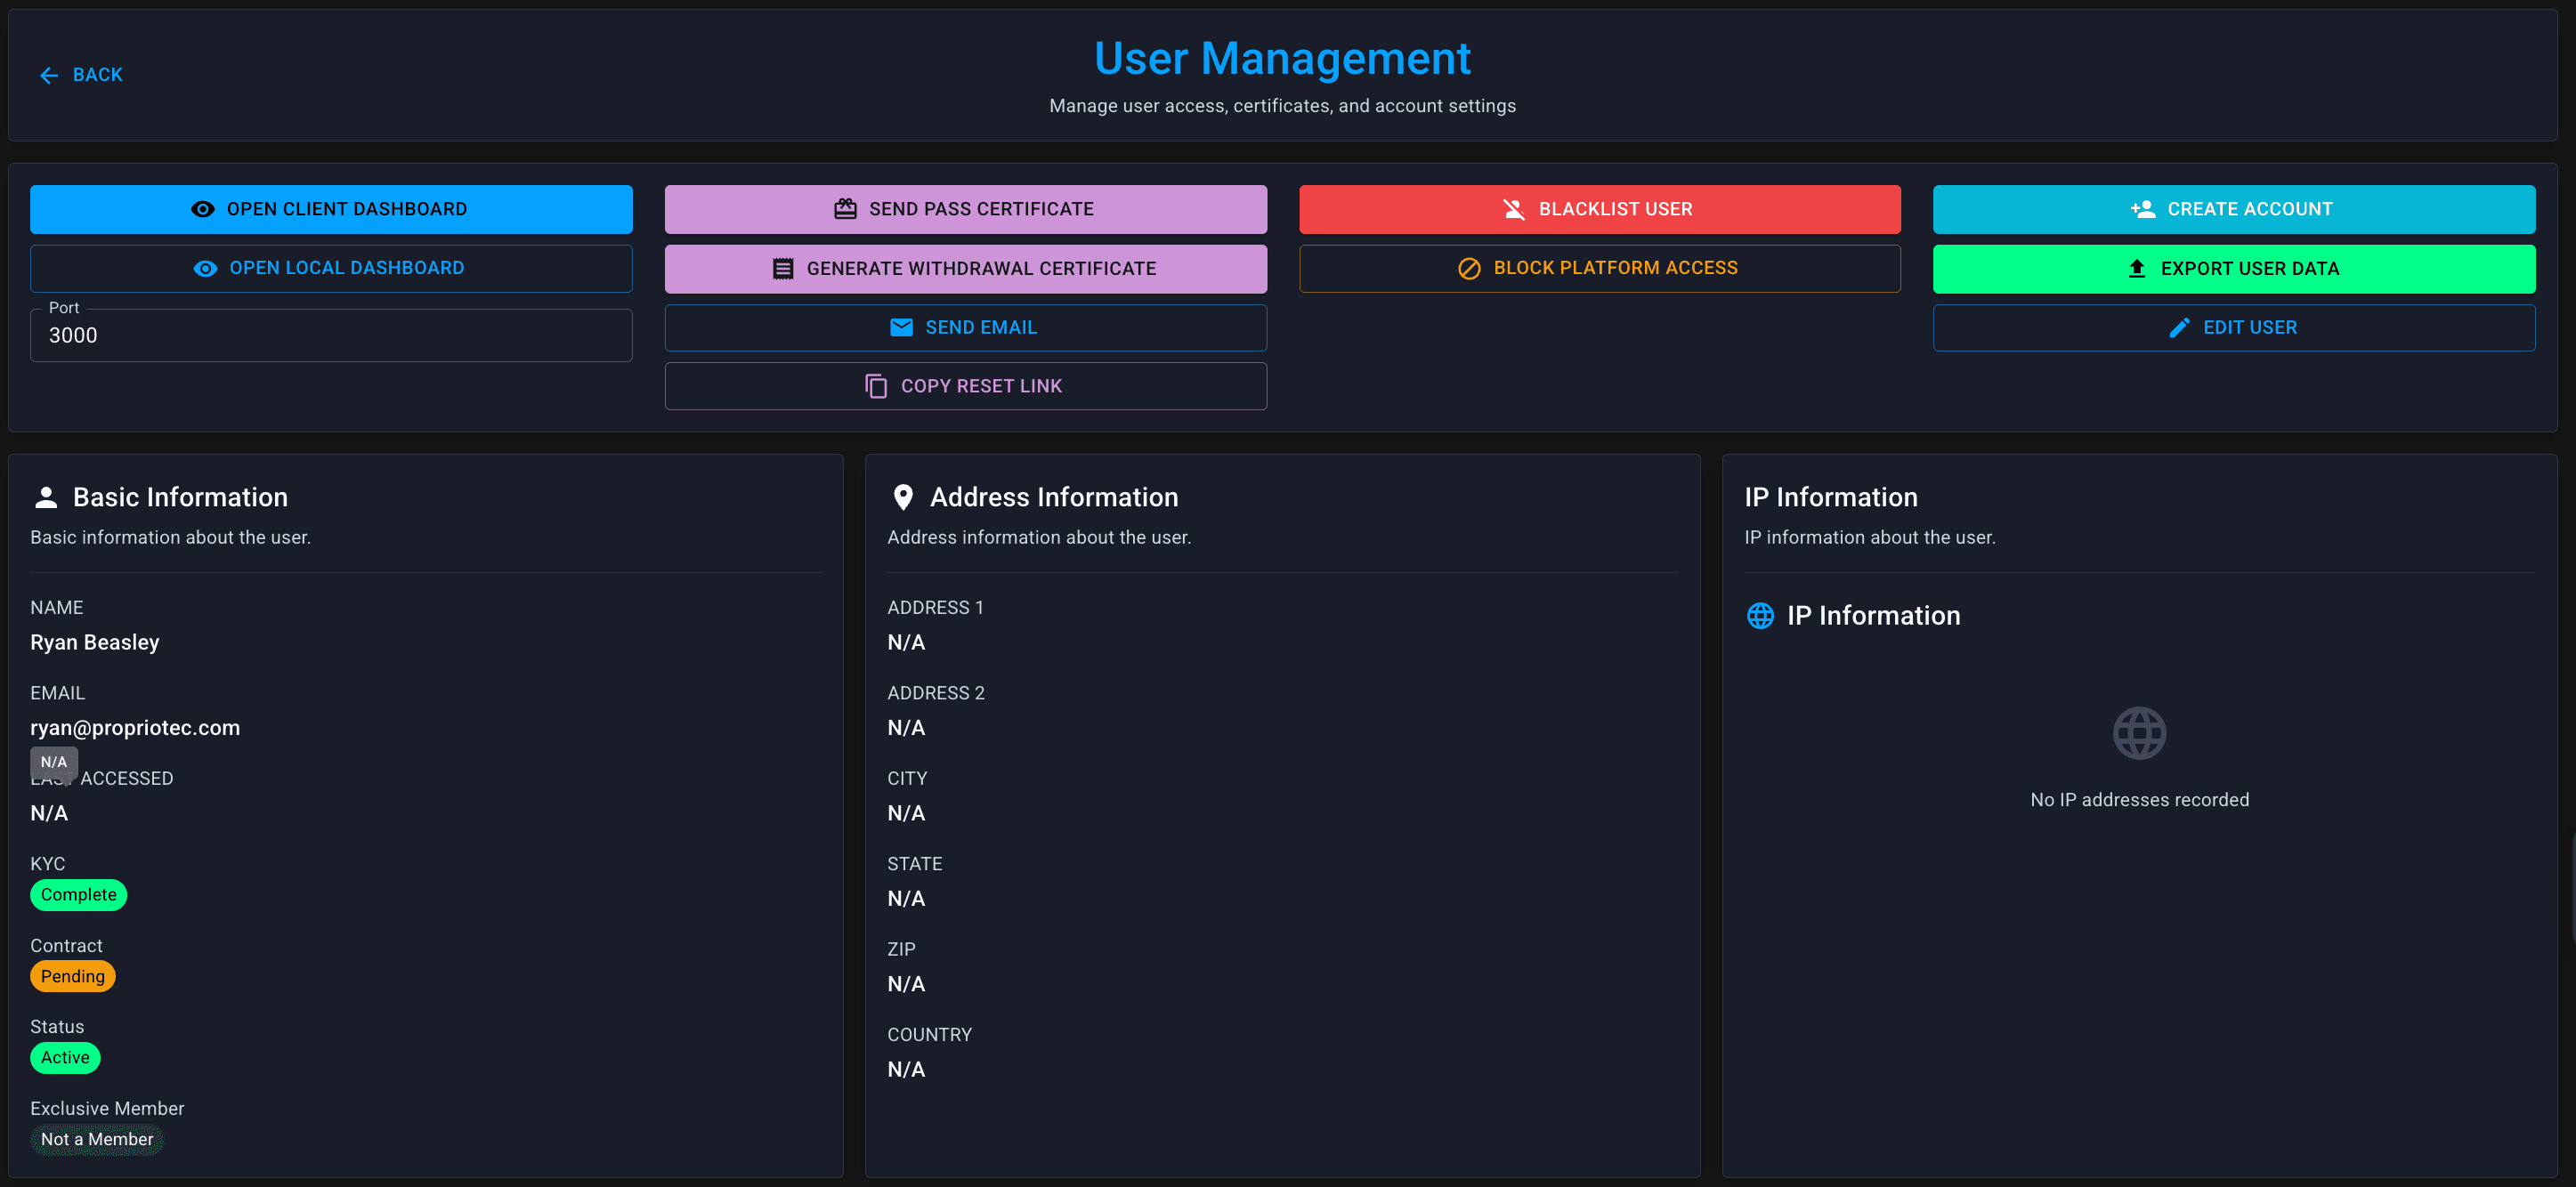Click the copy icon on Copy Reset Link
The image size is (2576, 1187).
click(x=876, y=386)
